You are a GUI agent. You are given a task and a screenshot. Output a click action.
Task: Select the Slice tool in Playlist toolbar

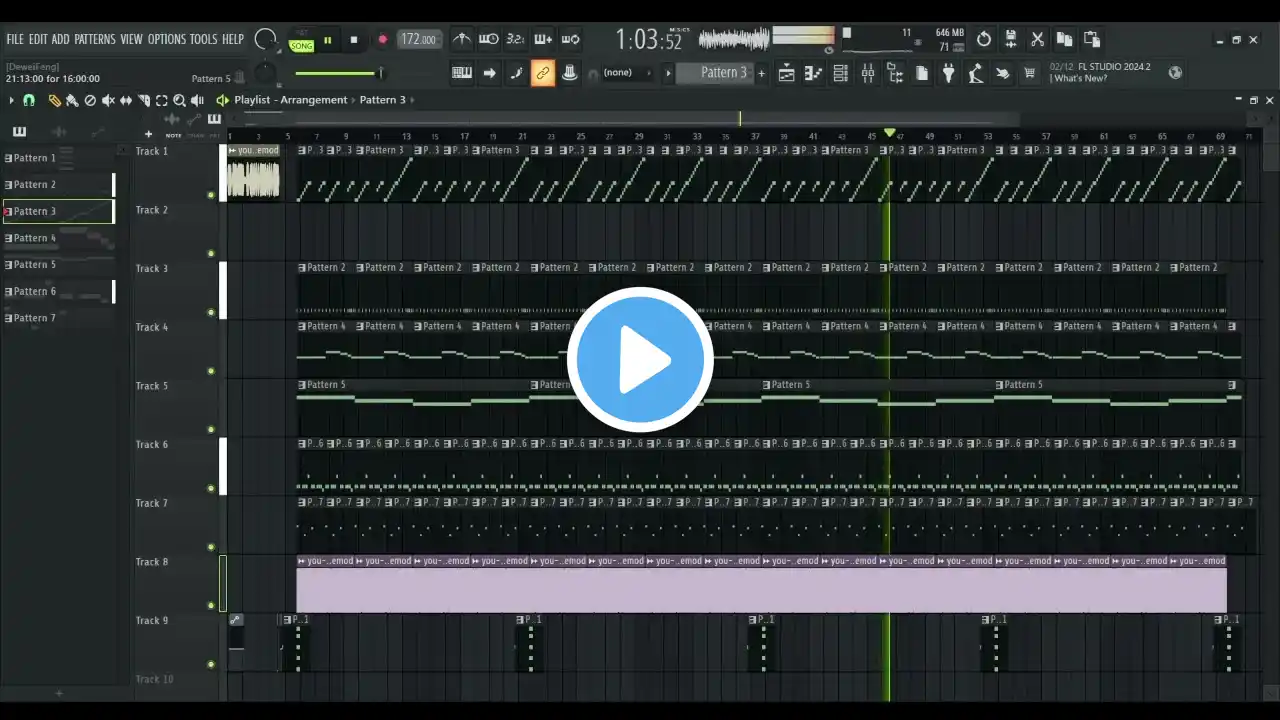[x=144, y=100]
